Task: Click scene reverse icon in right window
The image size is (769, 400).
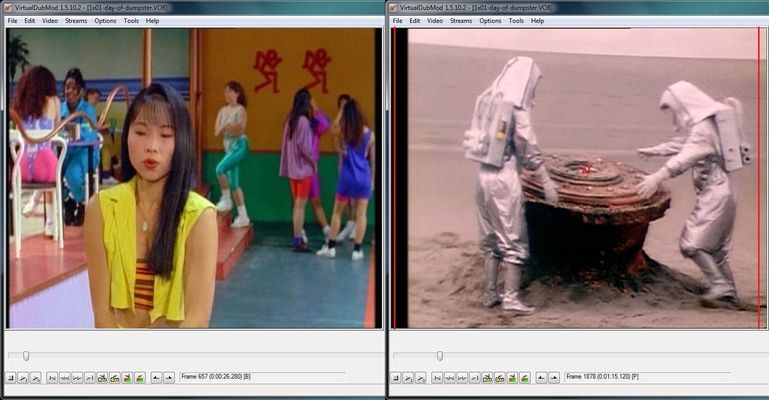Action: [512, 377]
